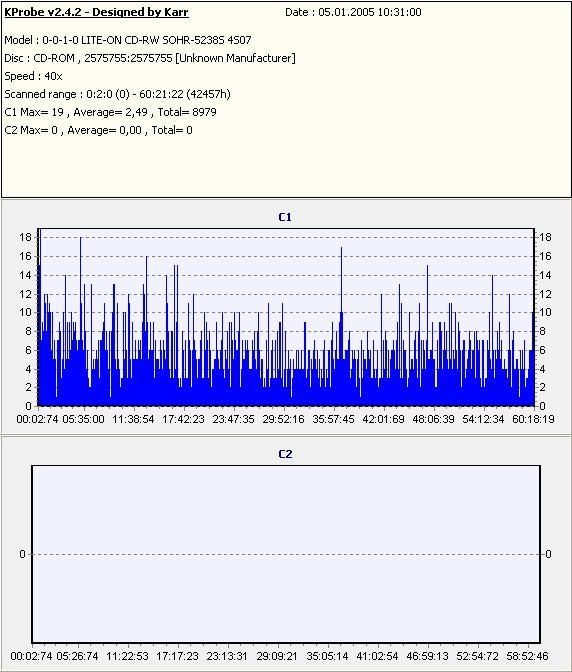572x672 pixels.
Task: Click the Disc CD-ROM manufacturer line
Action: tap(150, 58)
